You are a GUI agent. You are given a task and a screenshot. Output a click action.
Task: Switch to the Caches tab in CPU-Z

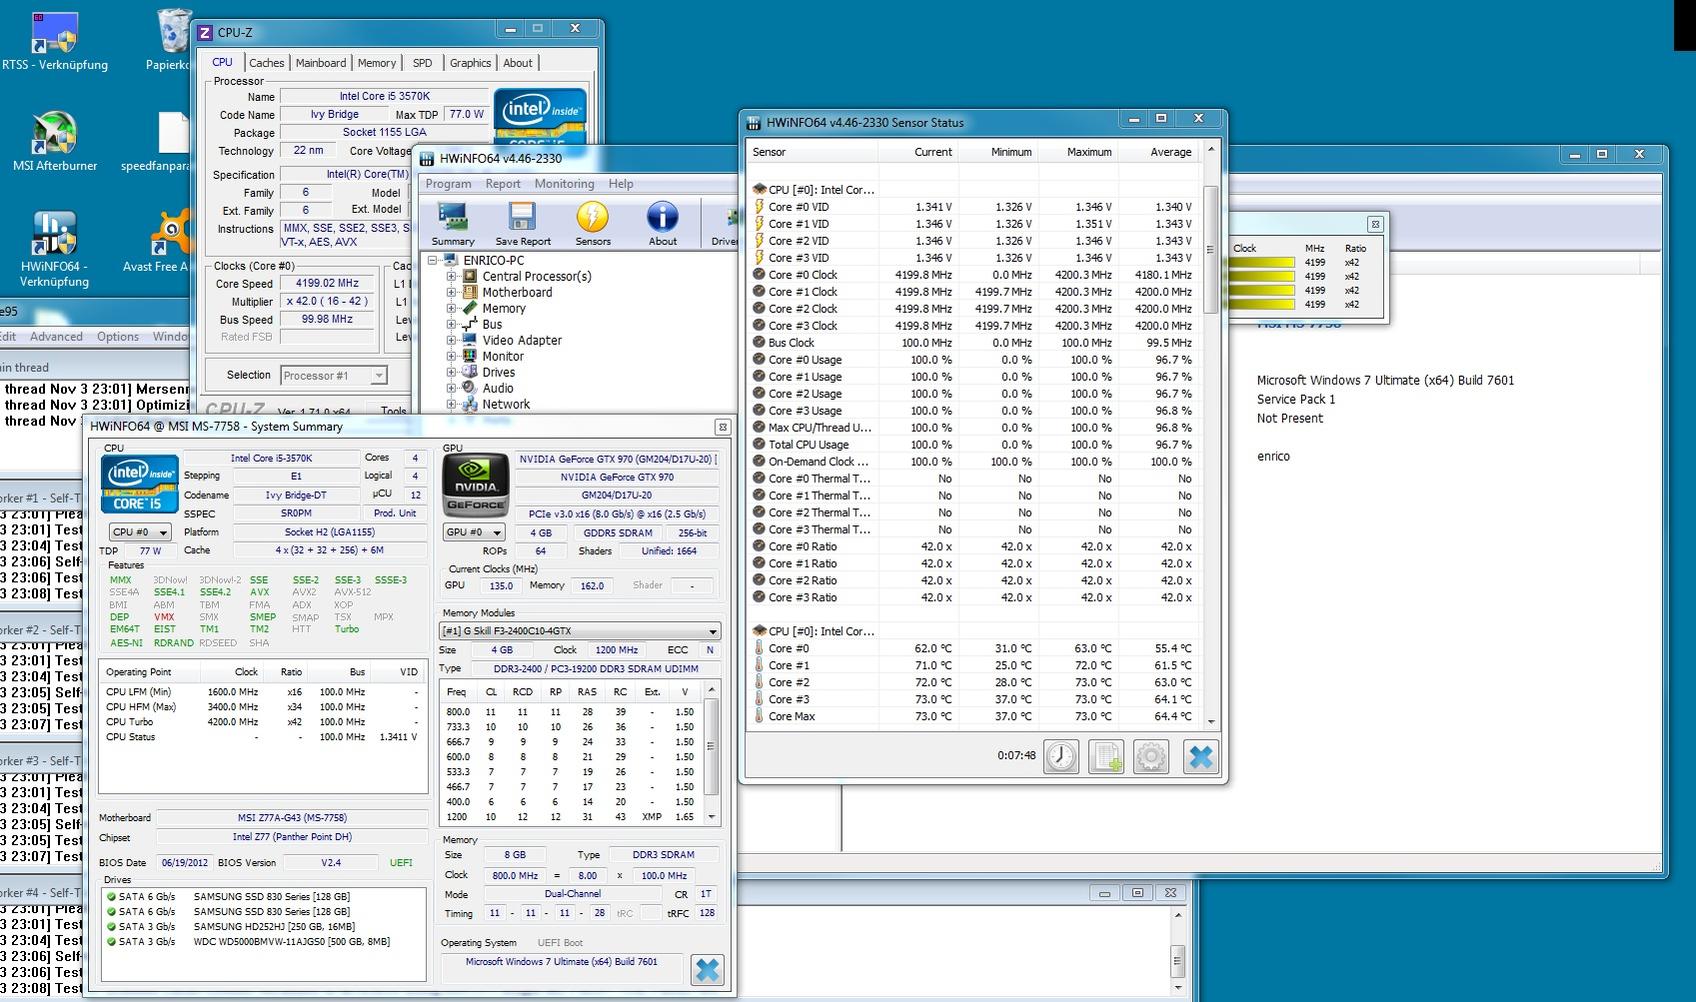pos(266,63)
